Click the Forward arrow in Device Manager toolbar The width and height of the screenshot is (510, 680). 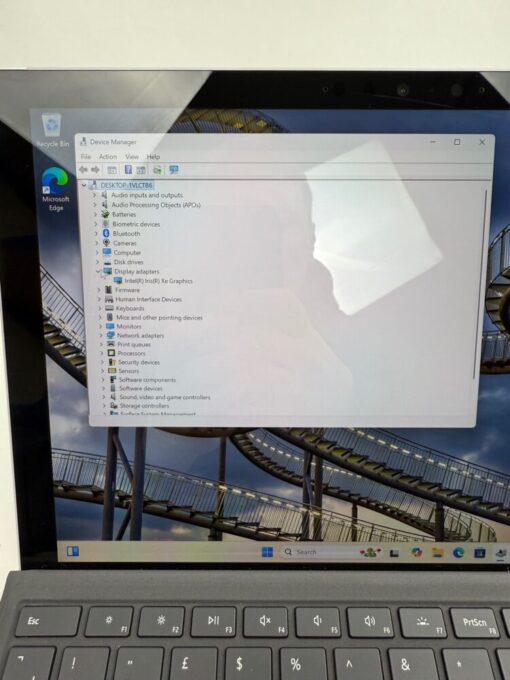click(95, 170)
